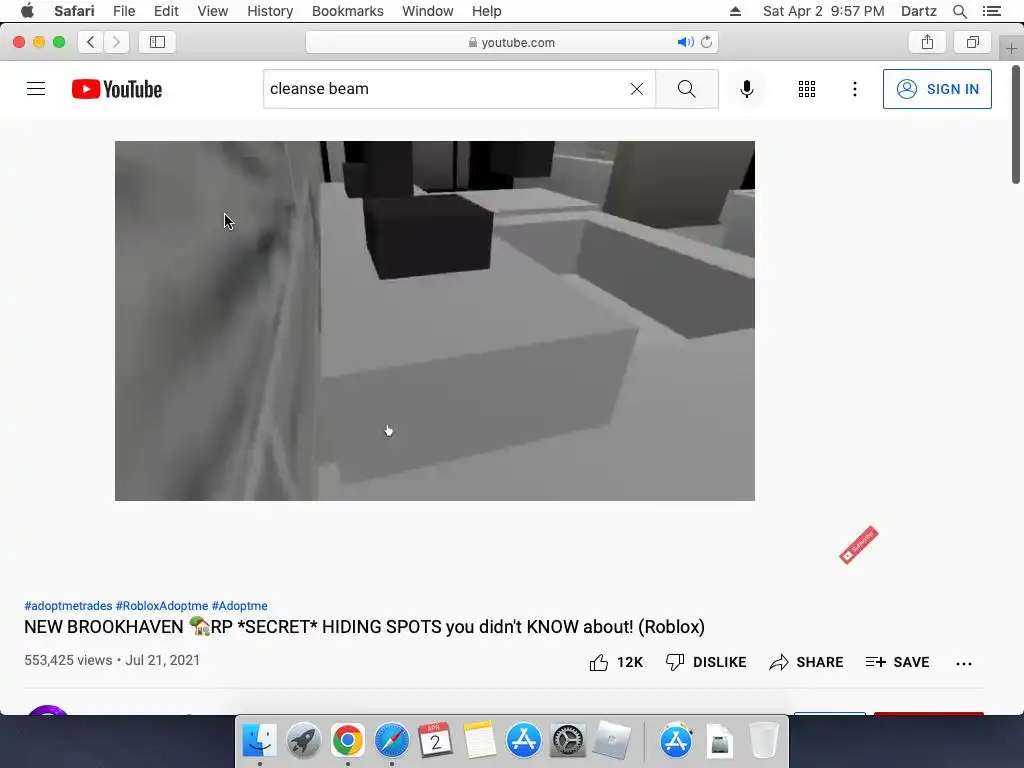Go forward with Safari forward arrow

point(116,42)
